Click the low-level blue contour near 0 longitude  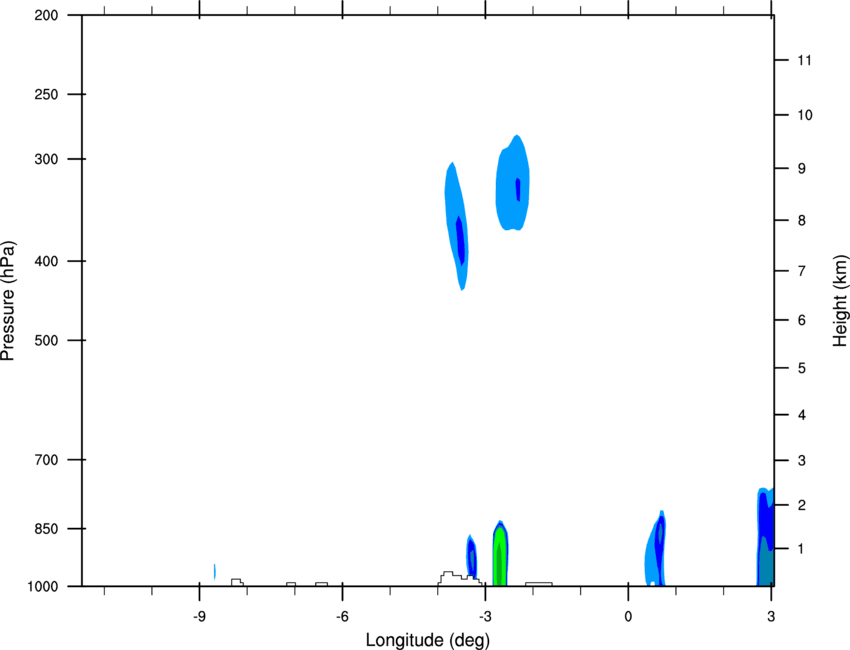point(655,549)
